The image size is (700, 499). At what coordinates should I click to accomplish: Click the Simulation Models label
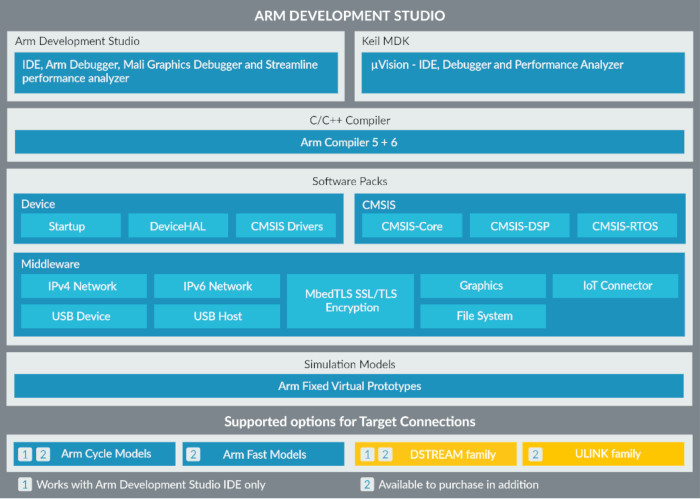coord(350,364)
